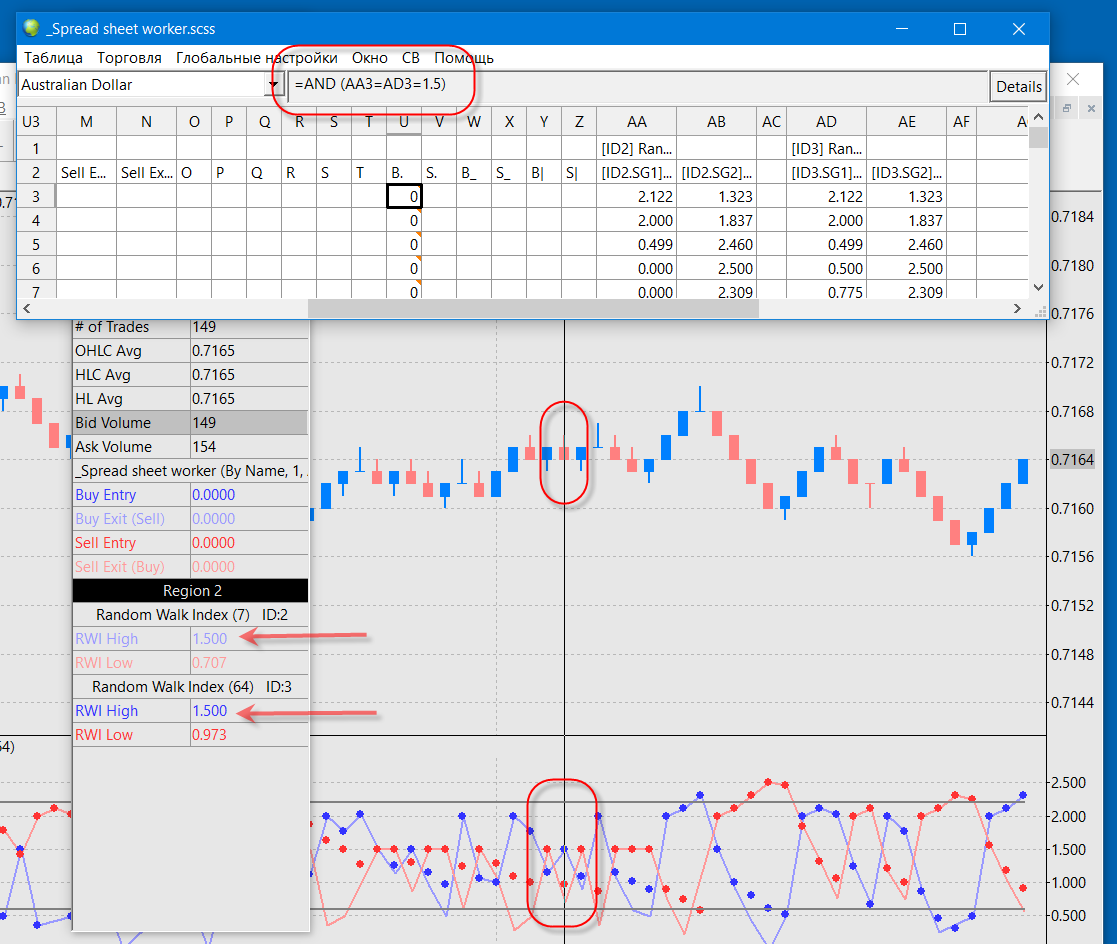Close the background chart window with X
Image resolution: width=1117 pixels, height=944 pixels.
point(1073,79)
